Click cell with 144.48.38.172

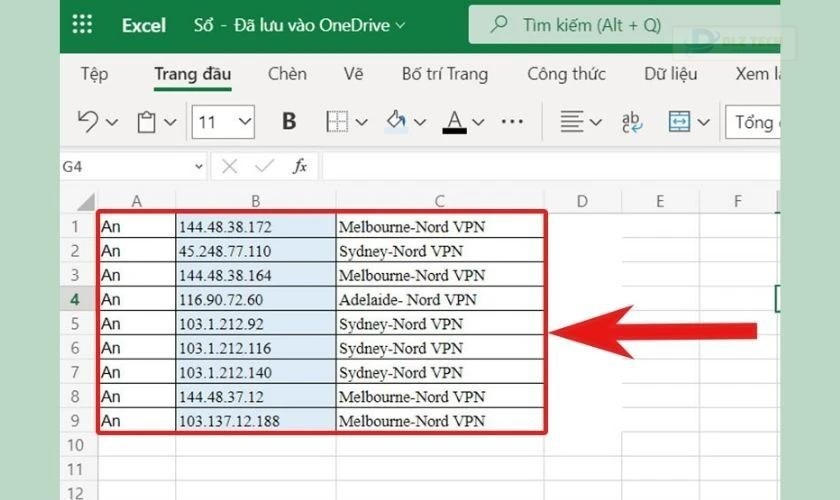point(256,226)
